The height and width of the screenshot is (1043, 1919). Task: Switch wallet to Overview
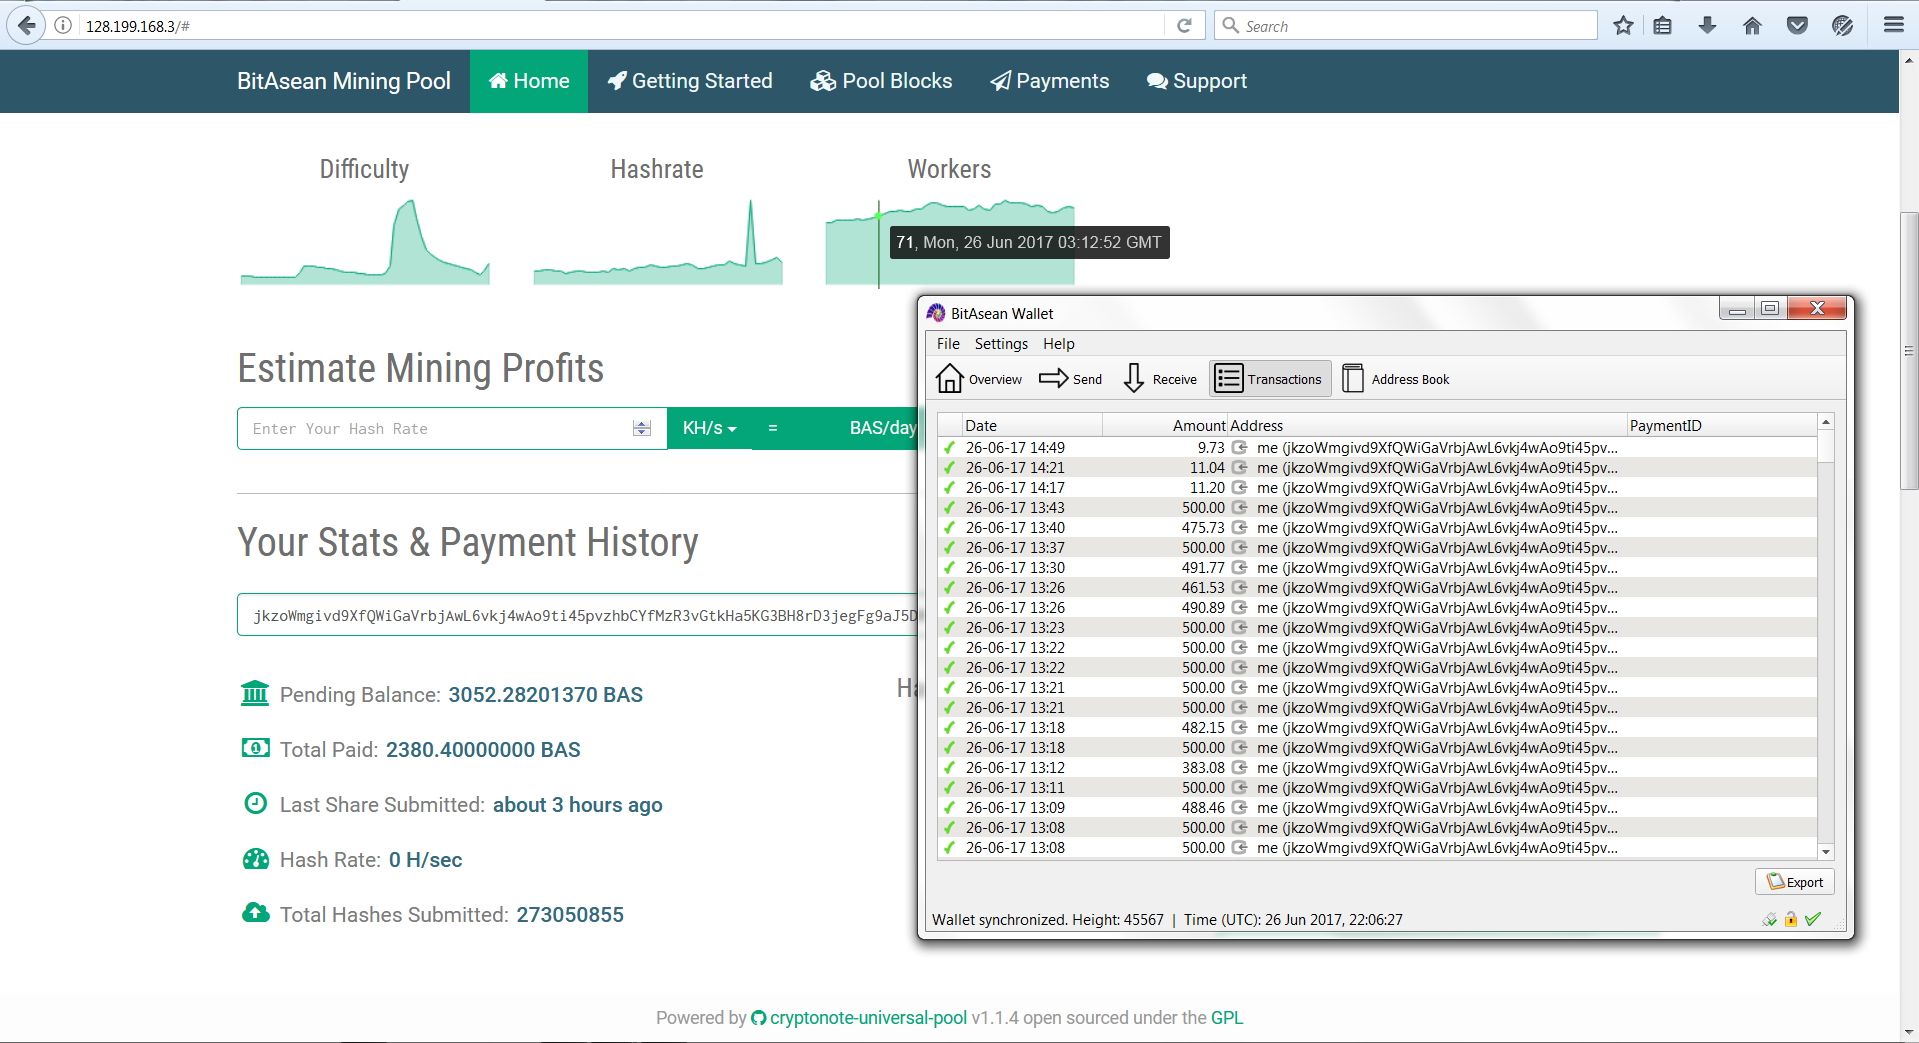[x=979, y=379]
